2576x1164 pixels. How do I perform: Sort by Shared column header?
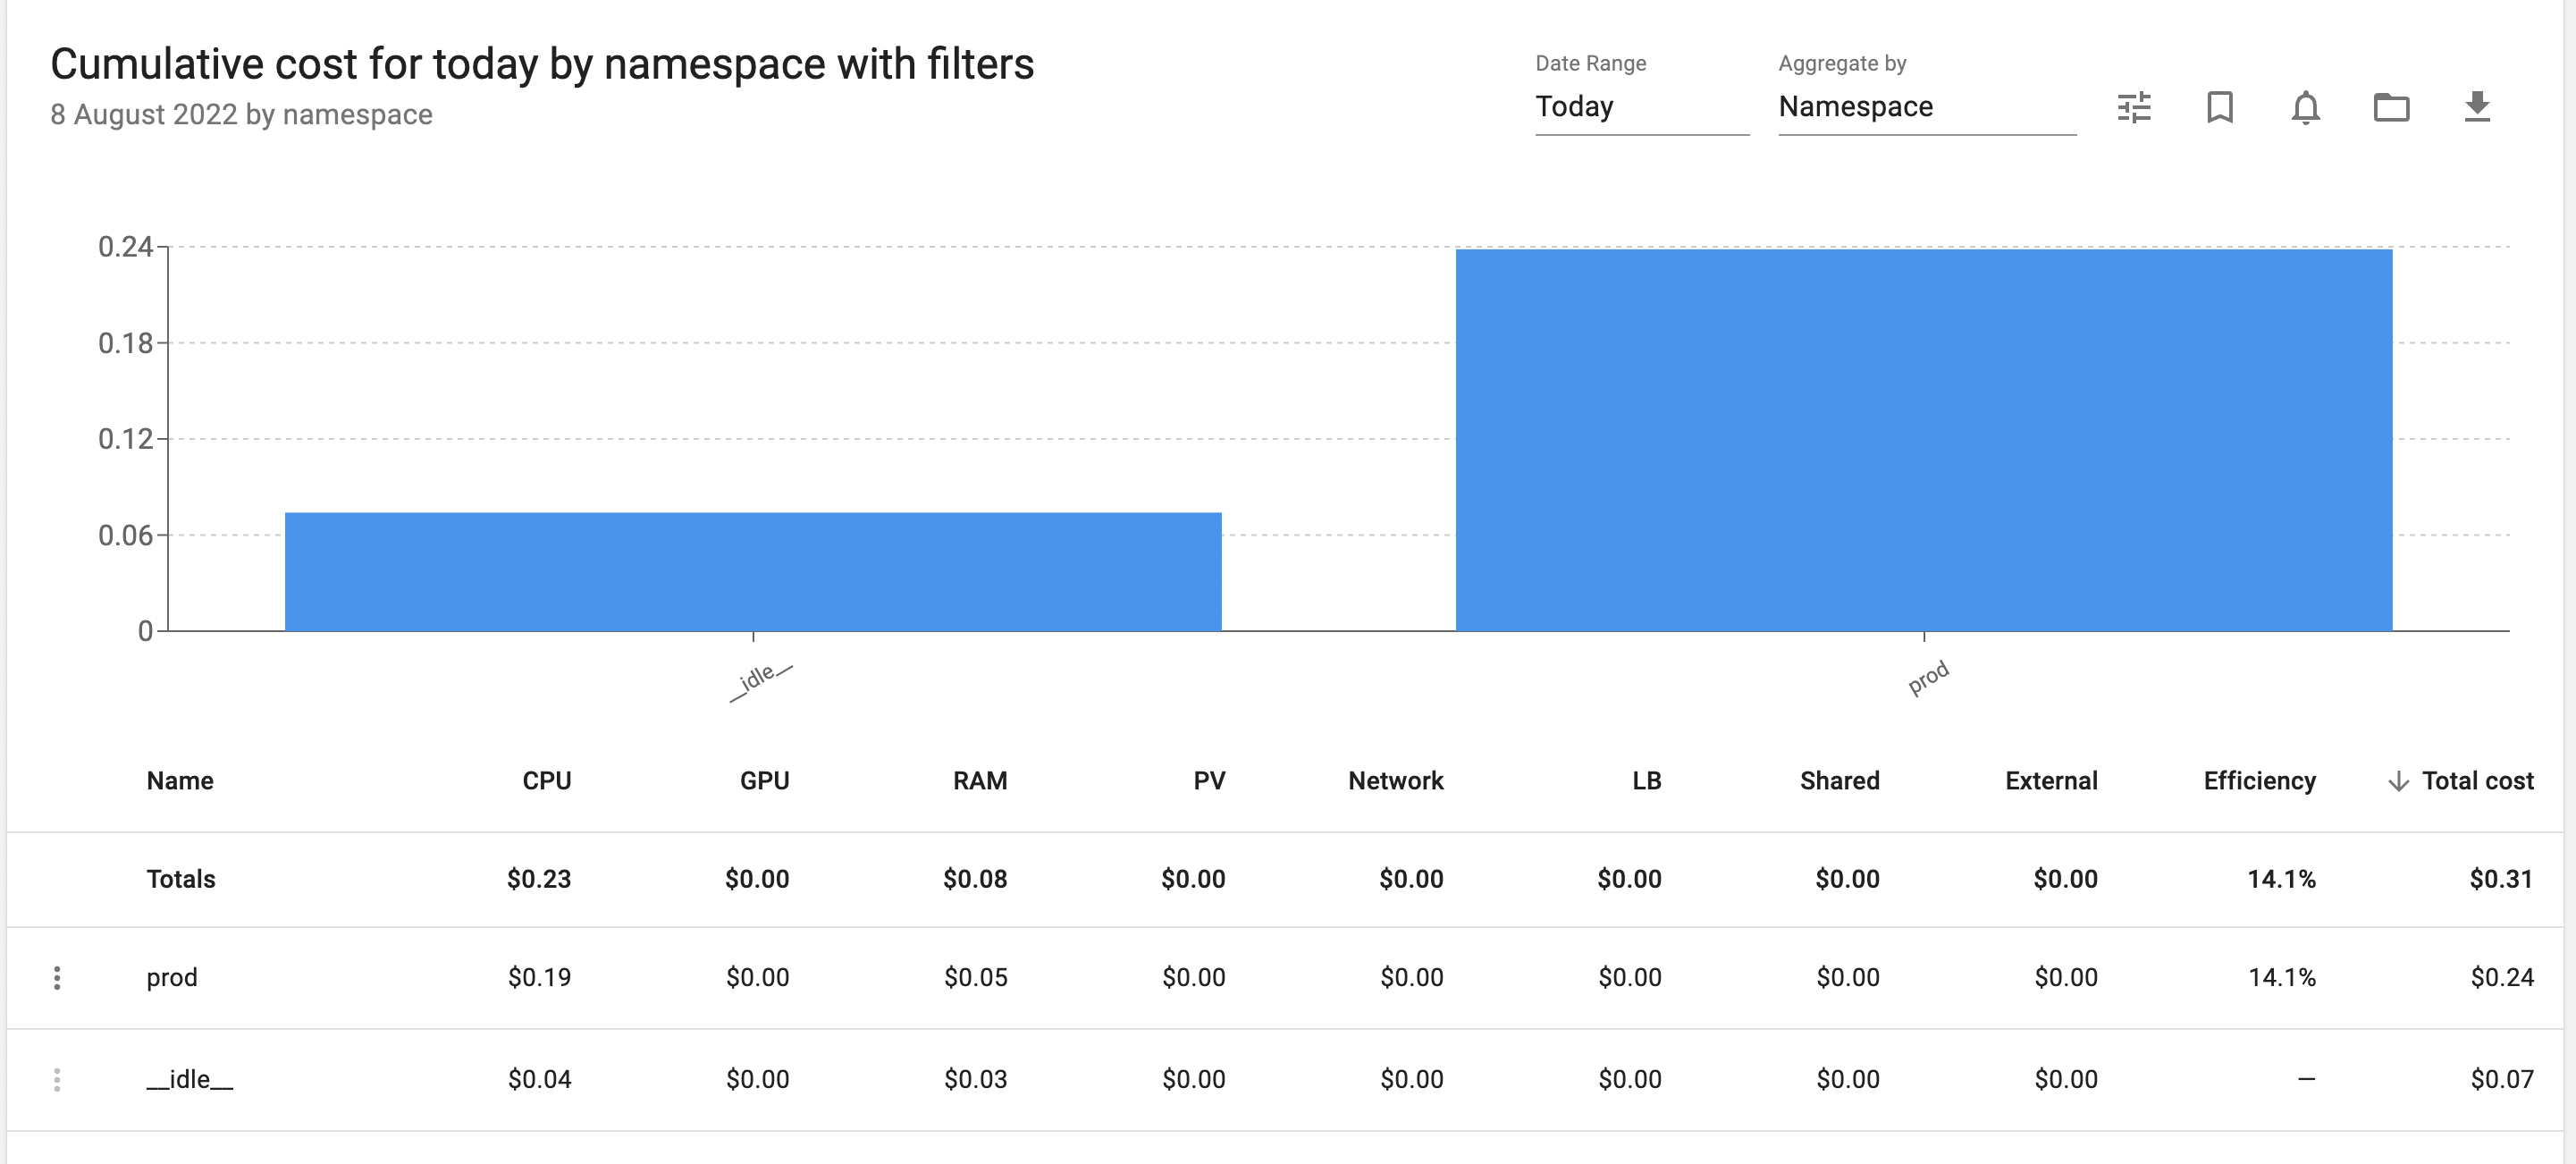tap(1840, 781)
